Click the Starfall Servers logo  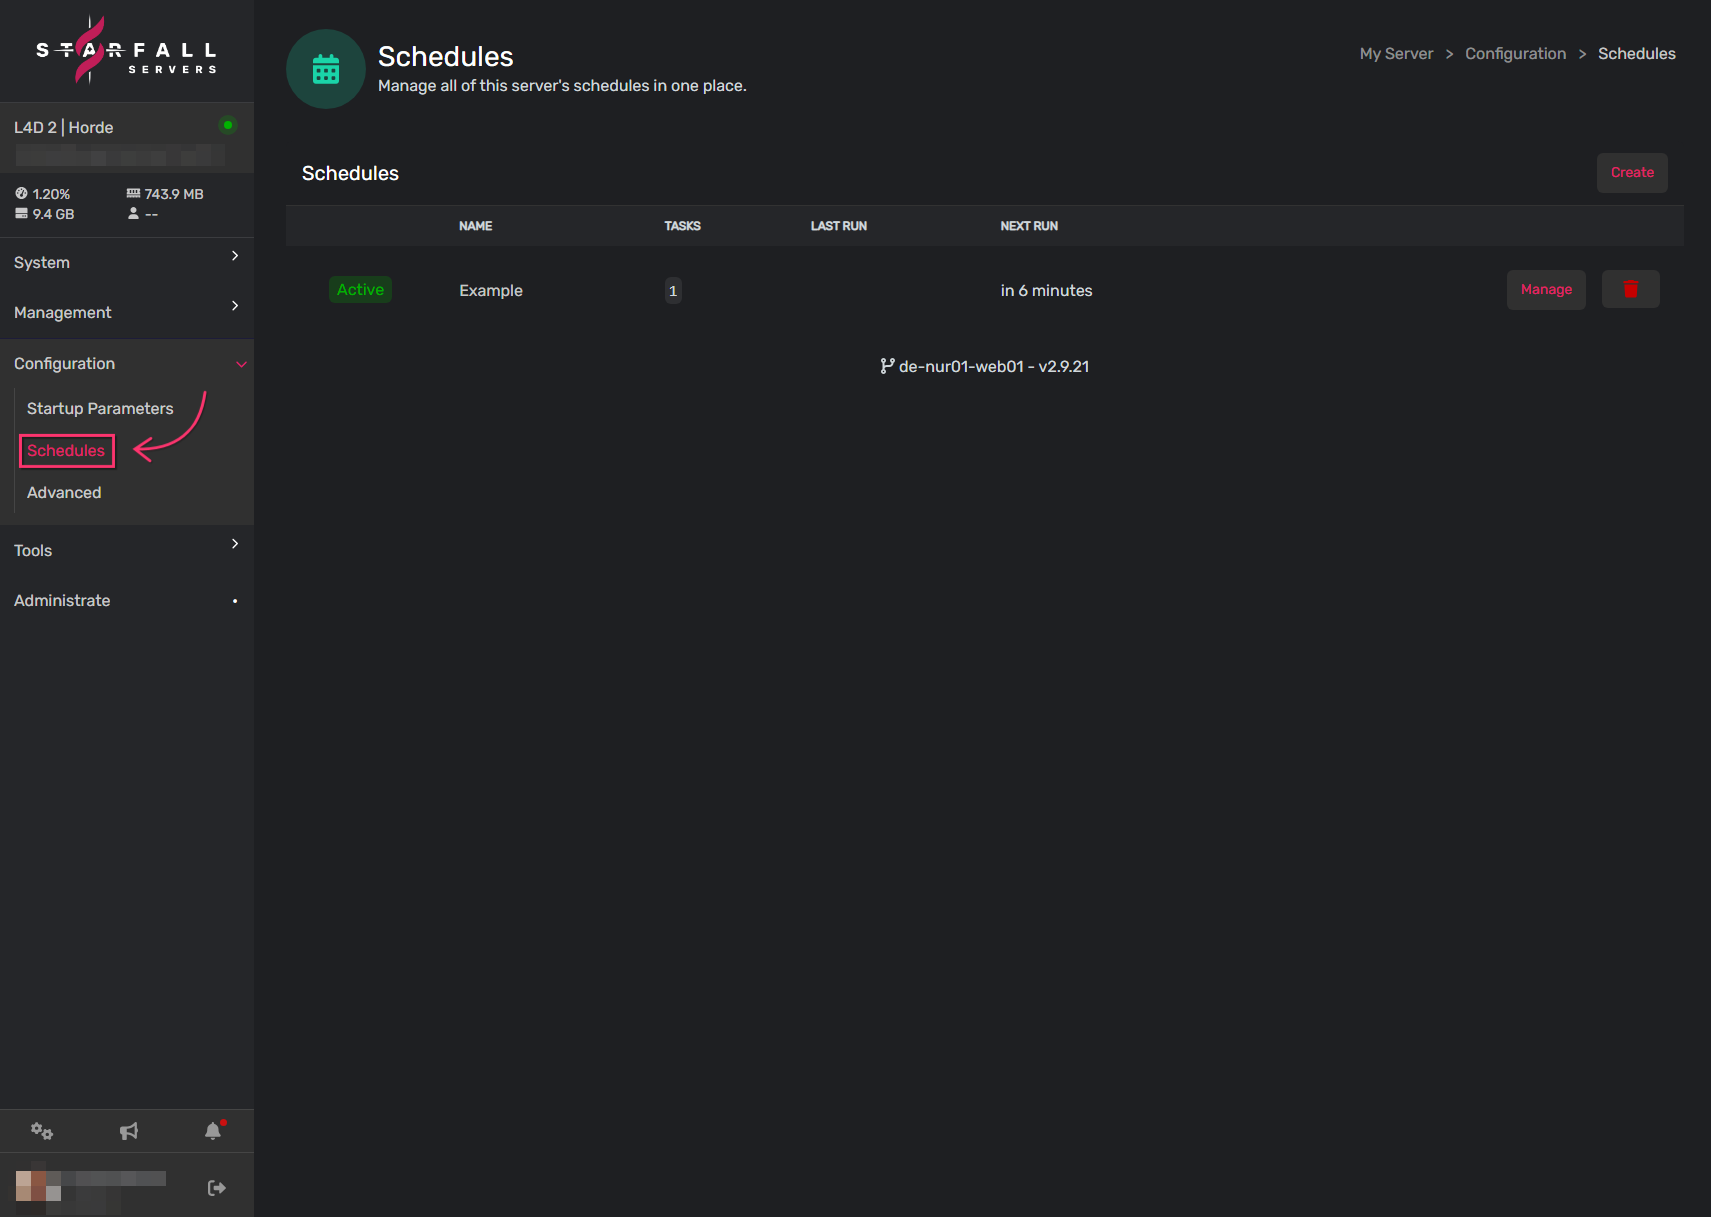point(126,50)
